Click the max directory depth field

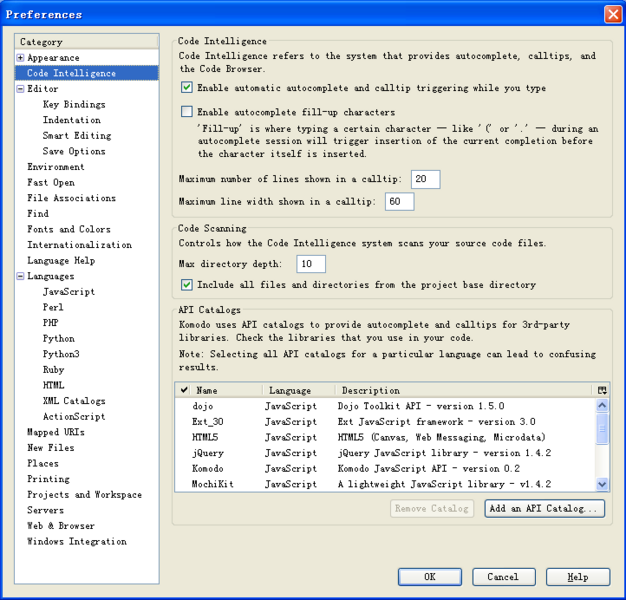[x=311, y=264]
